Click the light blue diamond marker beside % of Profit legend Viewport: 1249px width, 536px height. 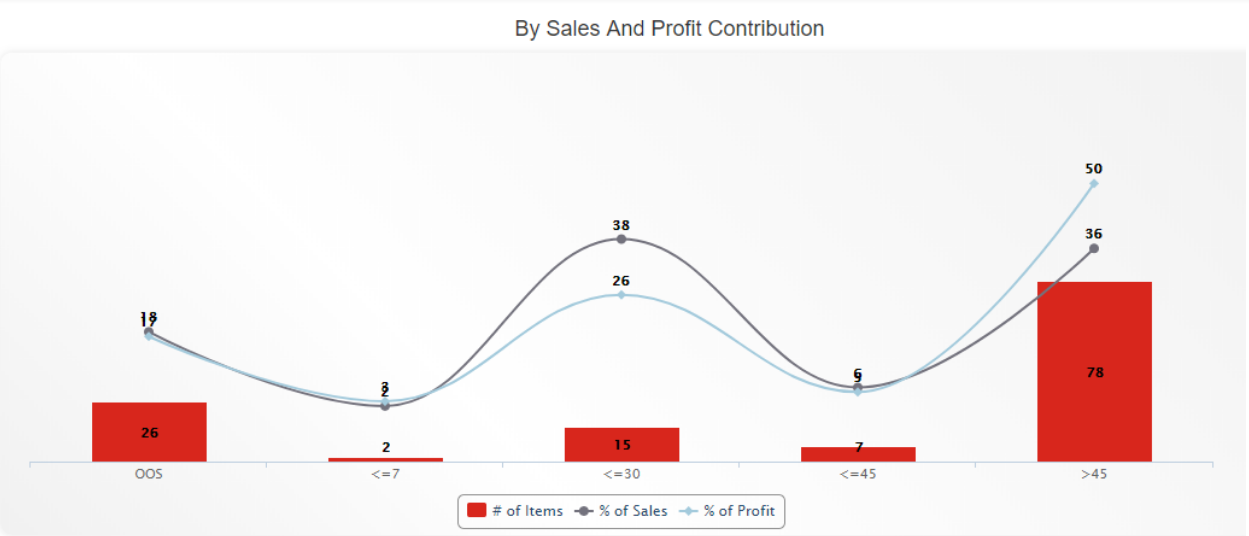coord(689,511)
